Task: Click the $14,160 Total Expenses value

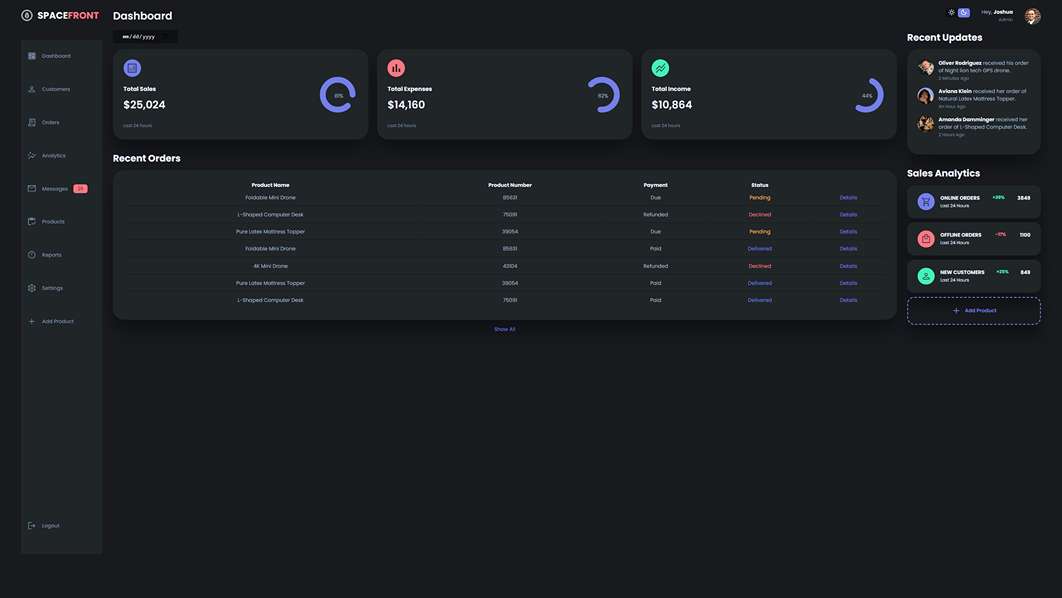Action: click(x=406, y=105)
